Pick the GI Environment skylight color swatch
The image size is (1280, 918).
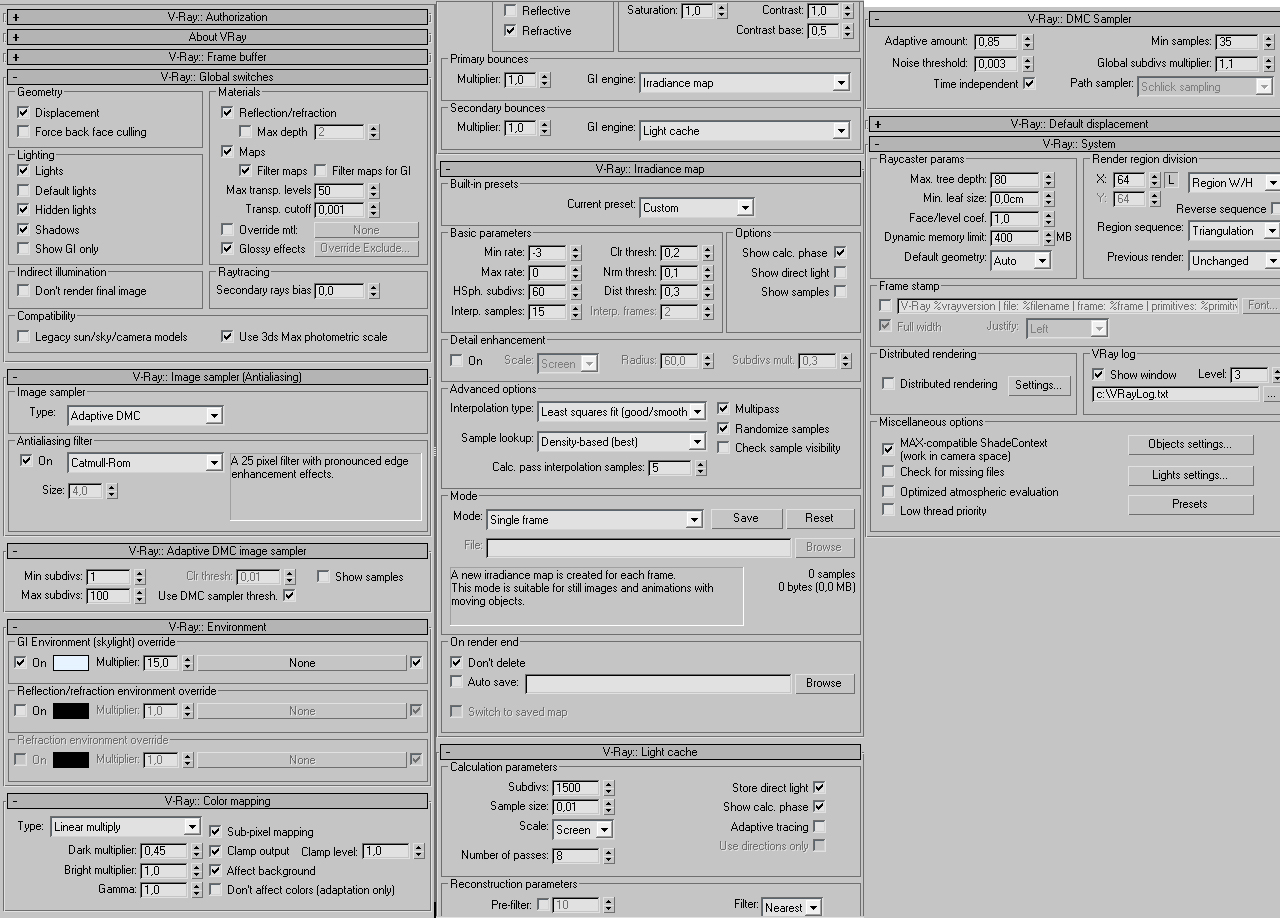point(71,663)
